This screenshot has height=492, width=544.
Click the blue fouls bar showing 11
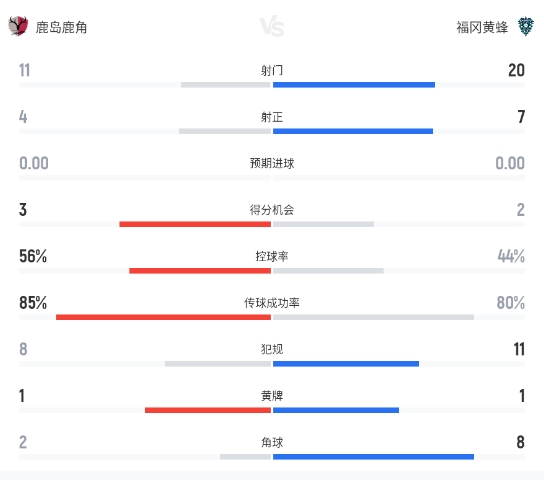[x=346, y=364]
